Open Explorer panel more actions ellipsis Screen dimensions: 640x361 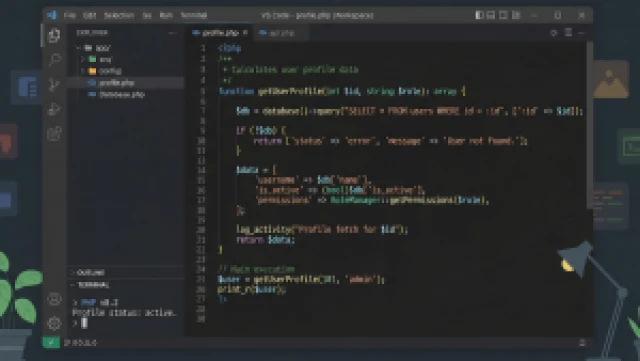coord(173,33)
